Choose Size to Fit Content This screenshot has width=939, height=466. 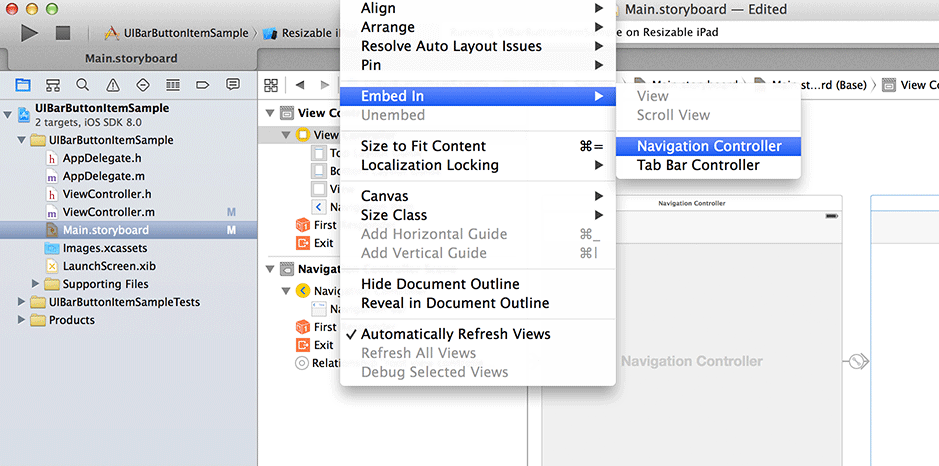pos(478,147)
